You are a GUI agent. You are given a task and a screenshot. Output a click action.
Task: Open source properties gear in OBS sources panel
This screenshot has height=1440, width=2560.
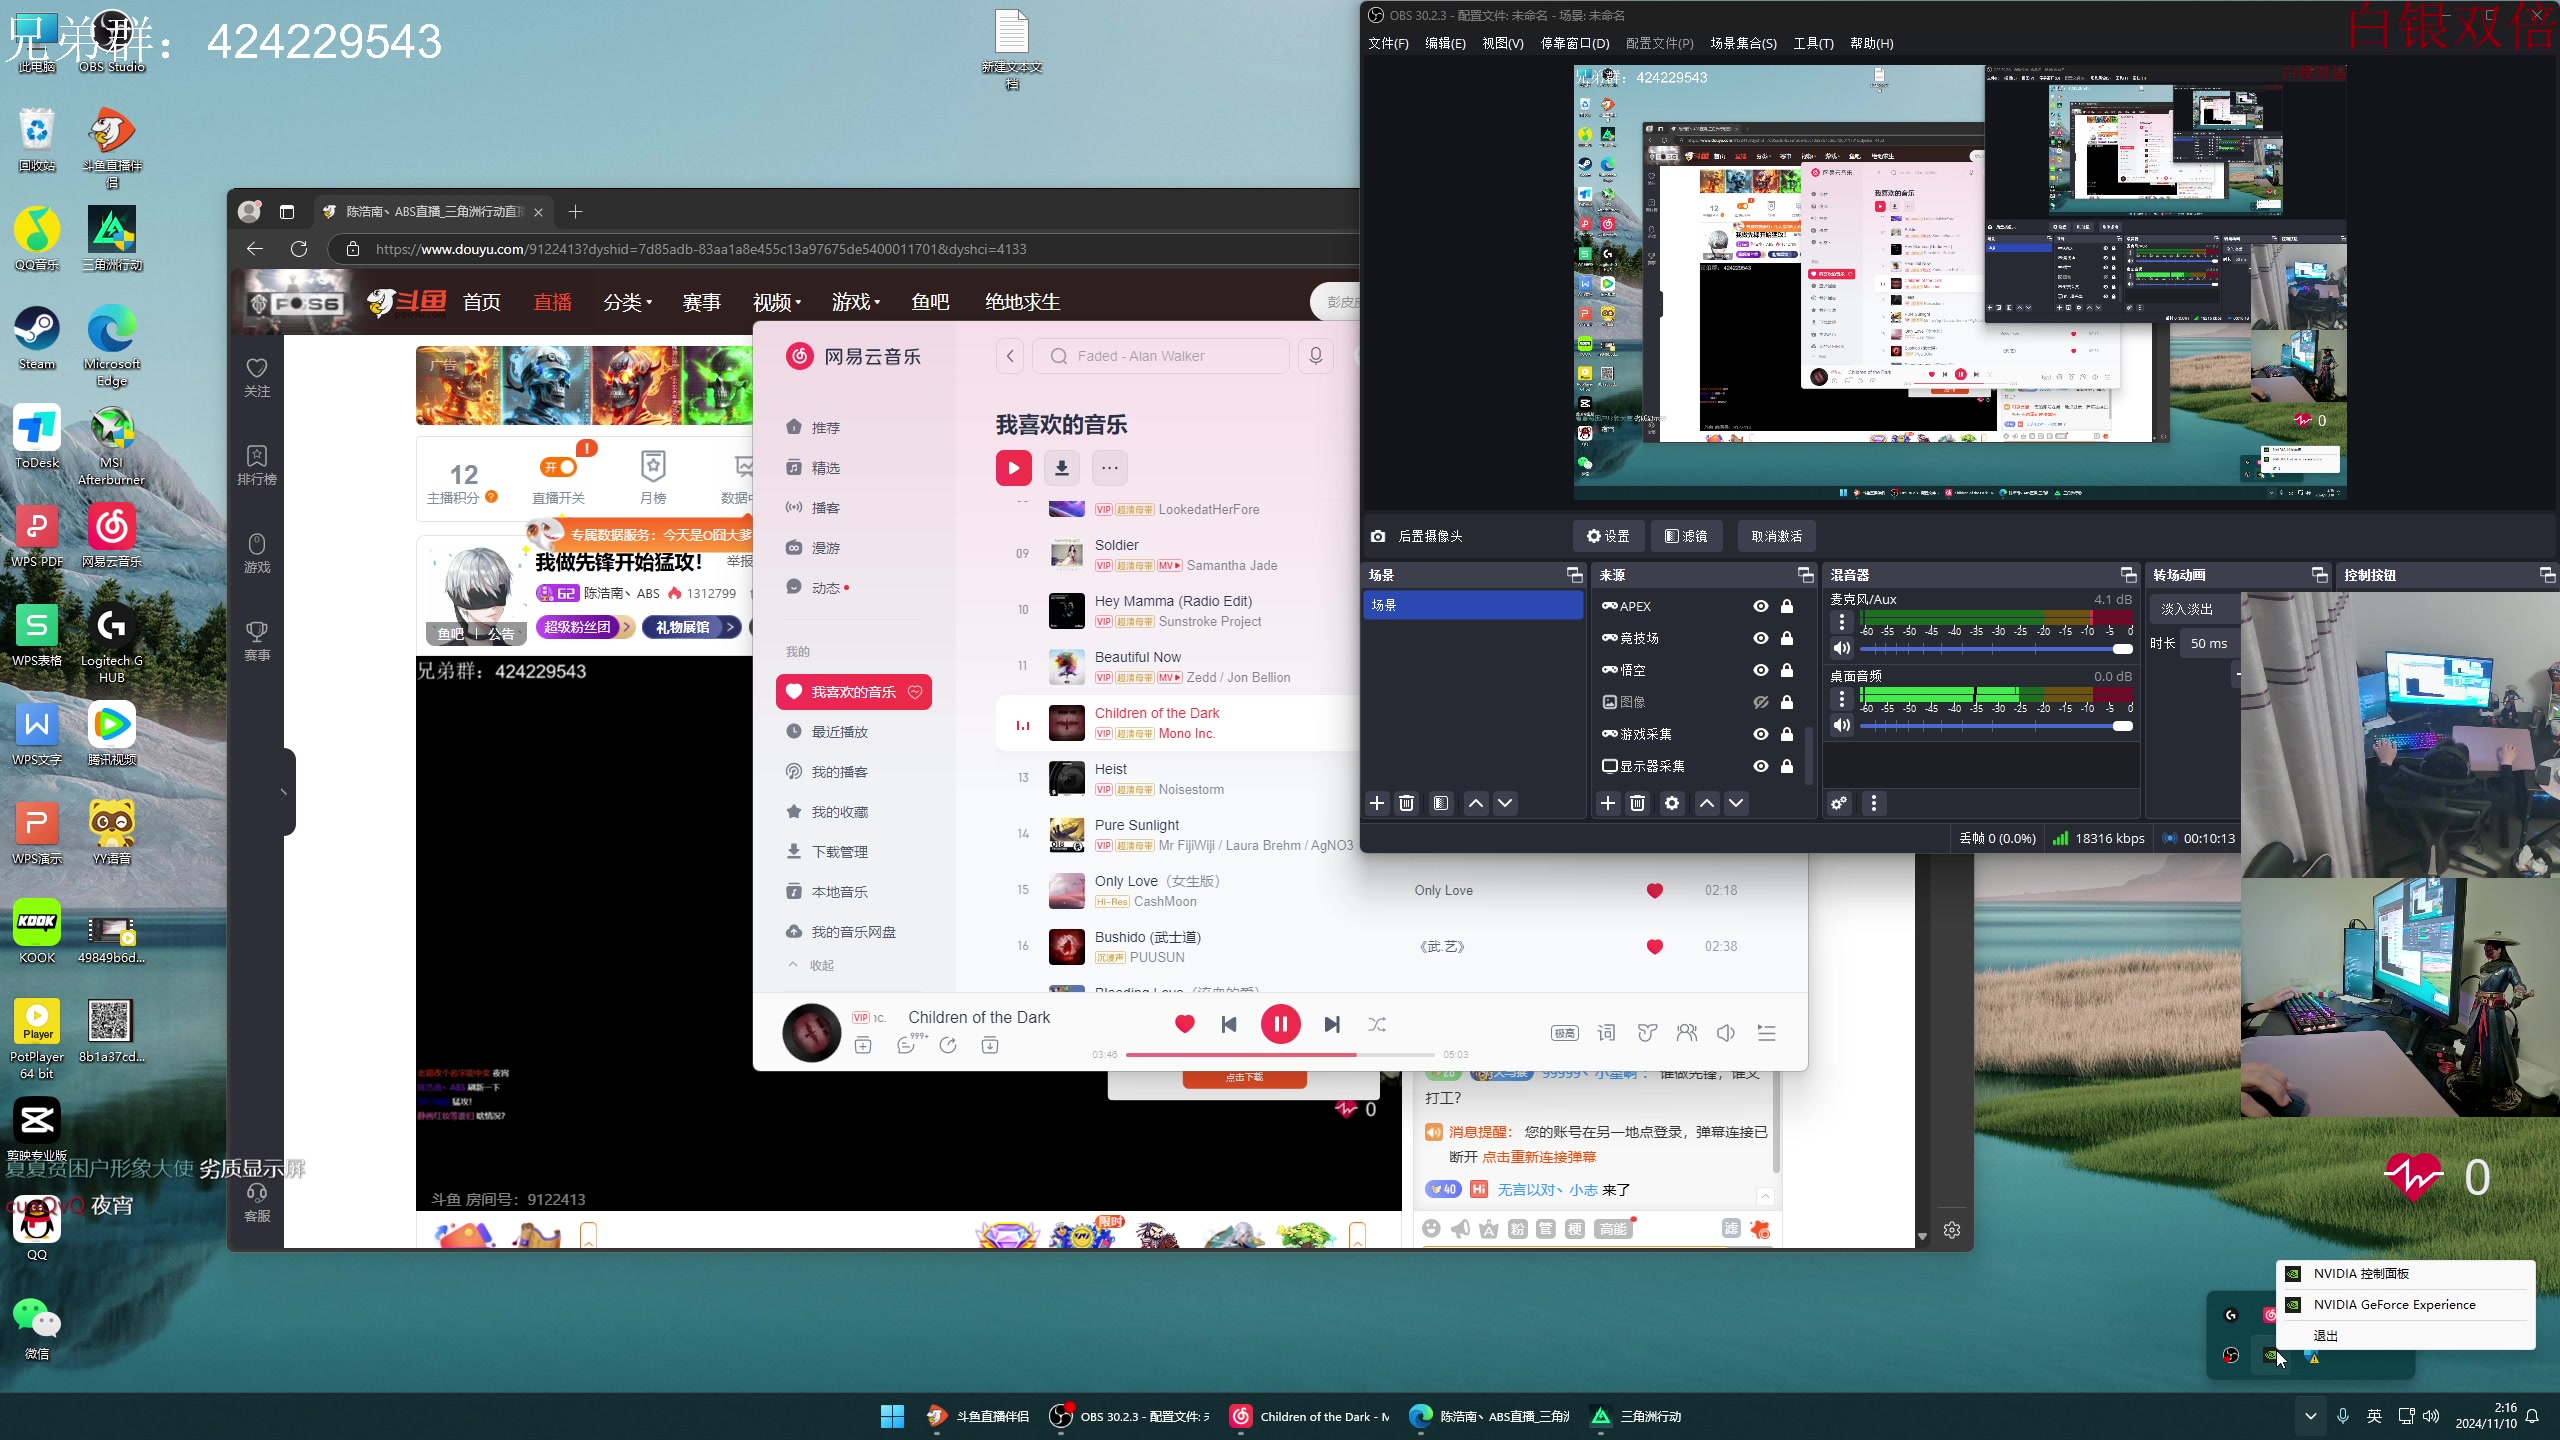(1671, 803)
